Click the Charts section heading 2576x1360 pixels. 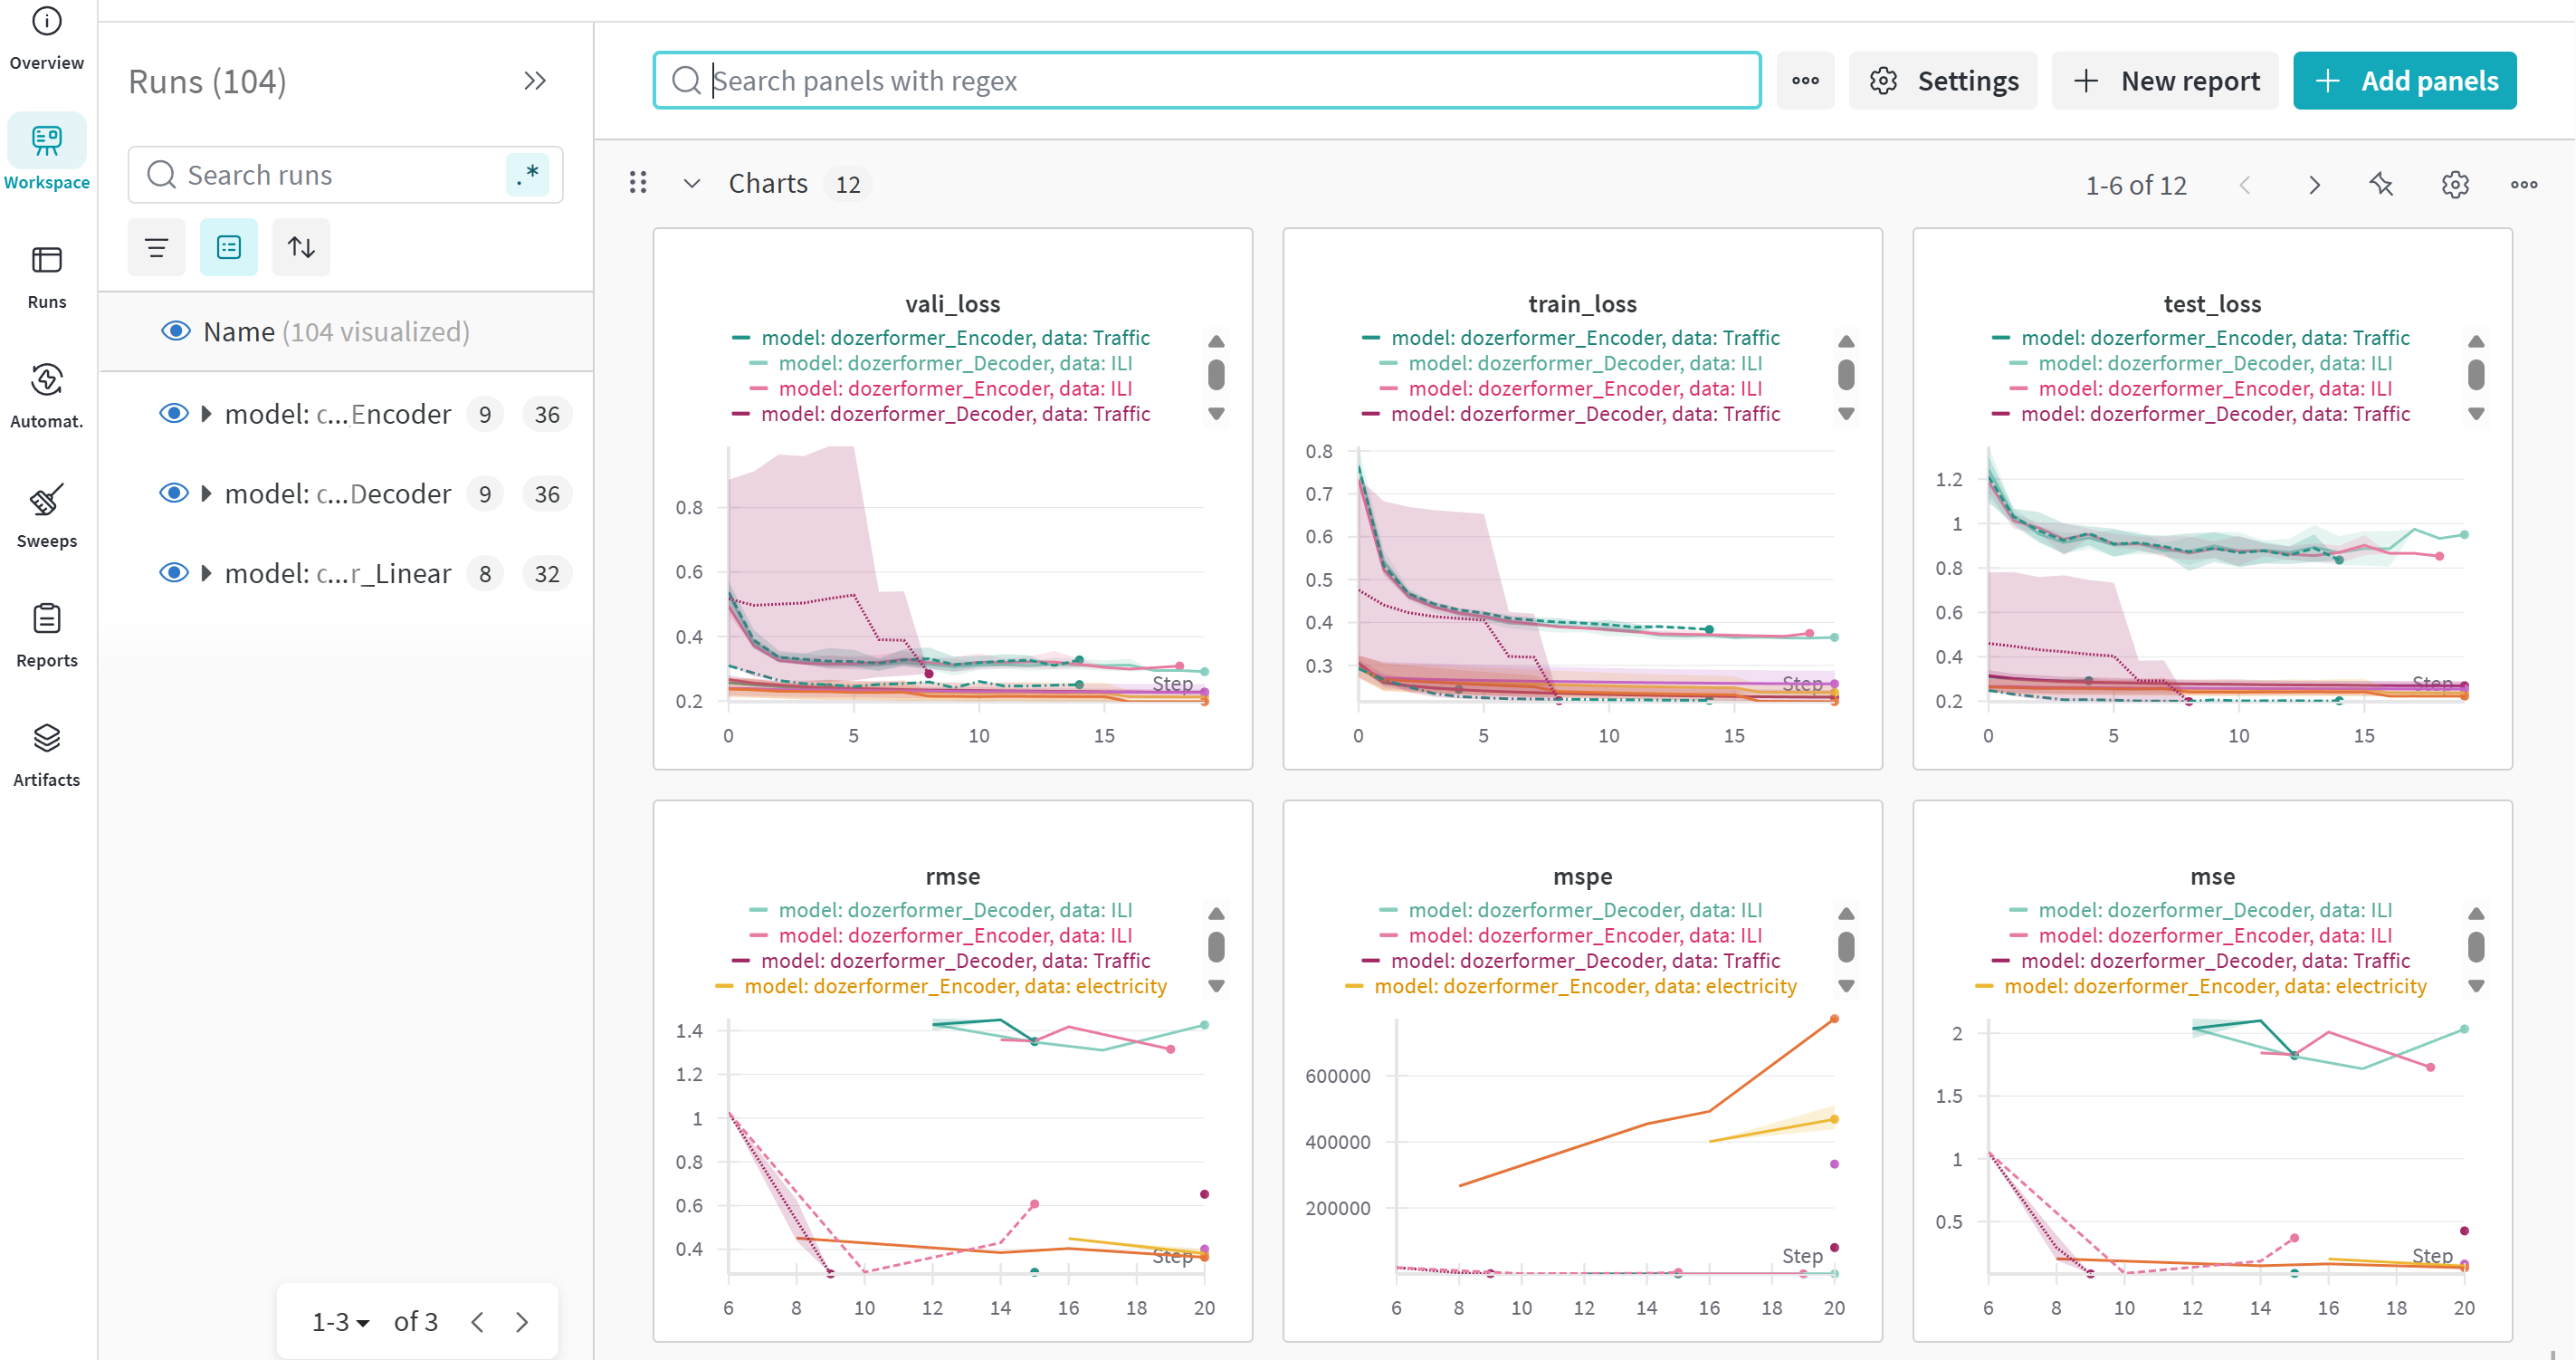click(x=768, y=184)
